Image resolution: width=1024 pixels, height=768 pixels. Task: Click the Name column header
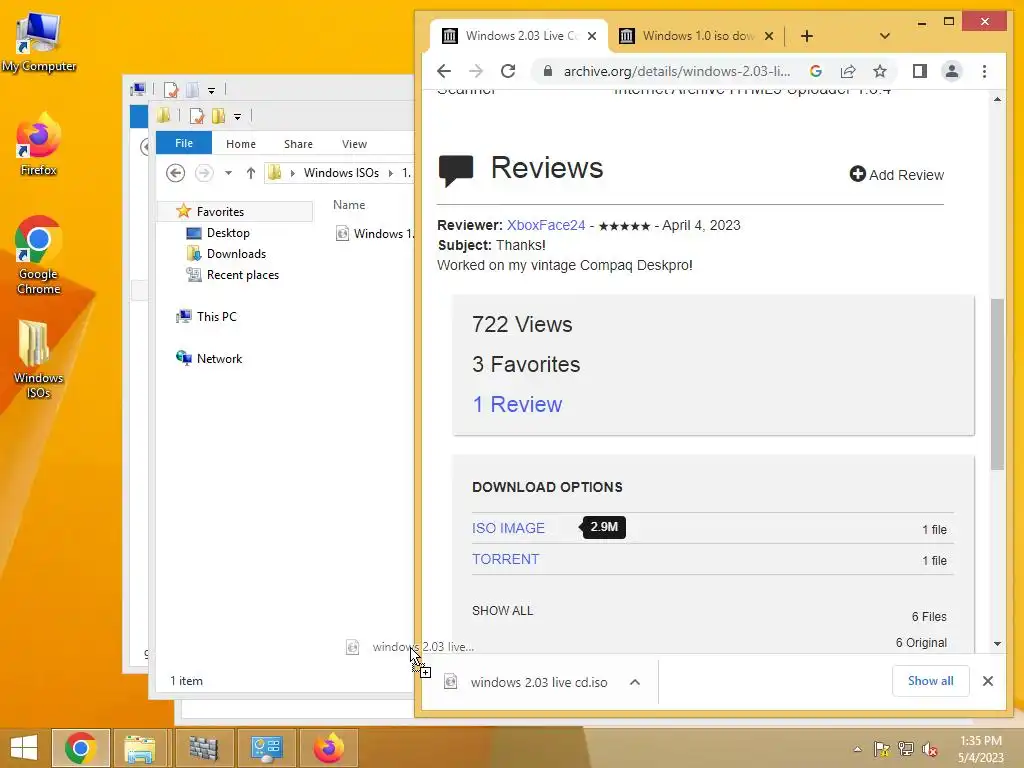click(x=349, y=204)
